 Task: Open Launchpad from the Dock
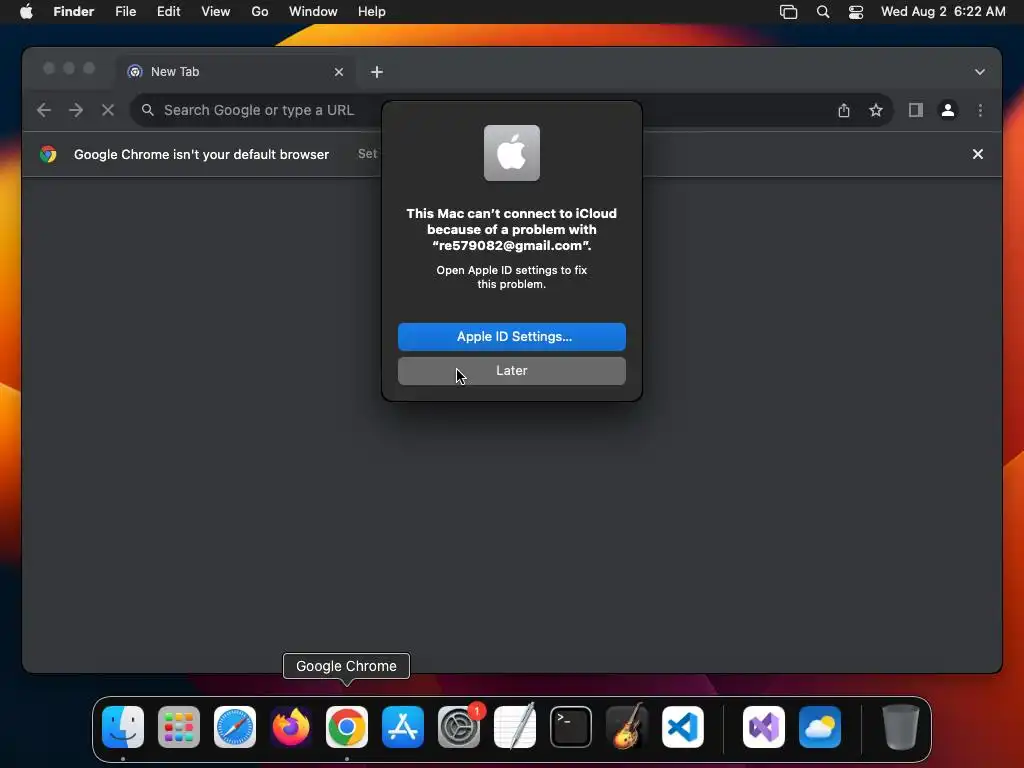coord(179,727)
